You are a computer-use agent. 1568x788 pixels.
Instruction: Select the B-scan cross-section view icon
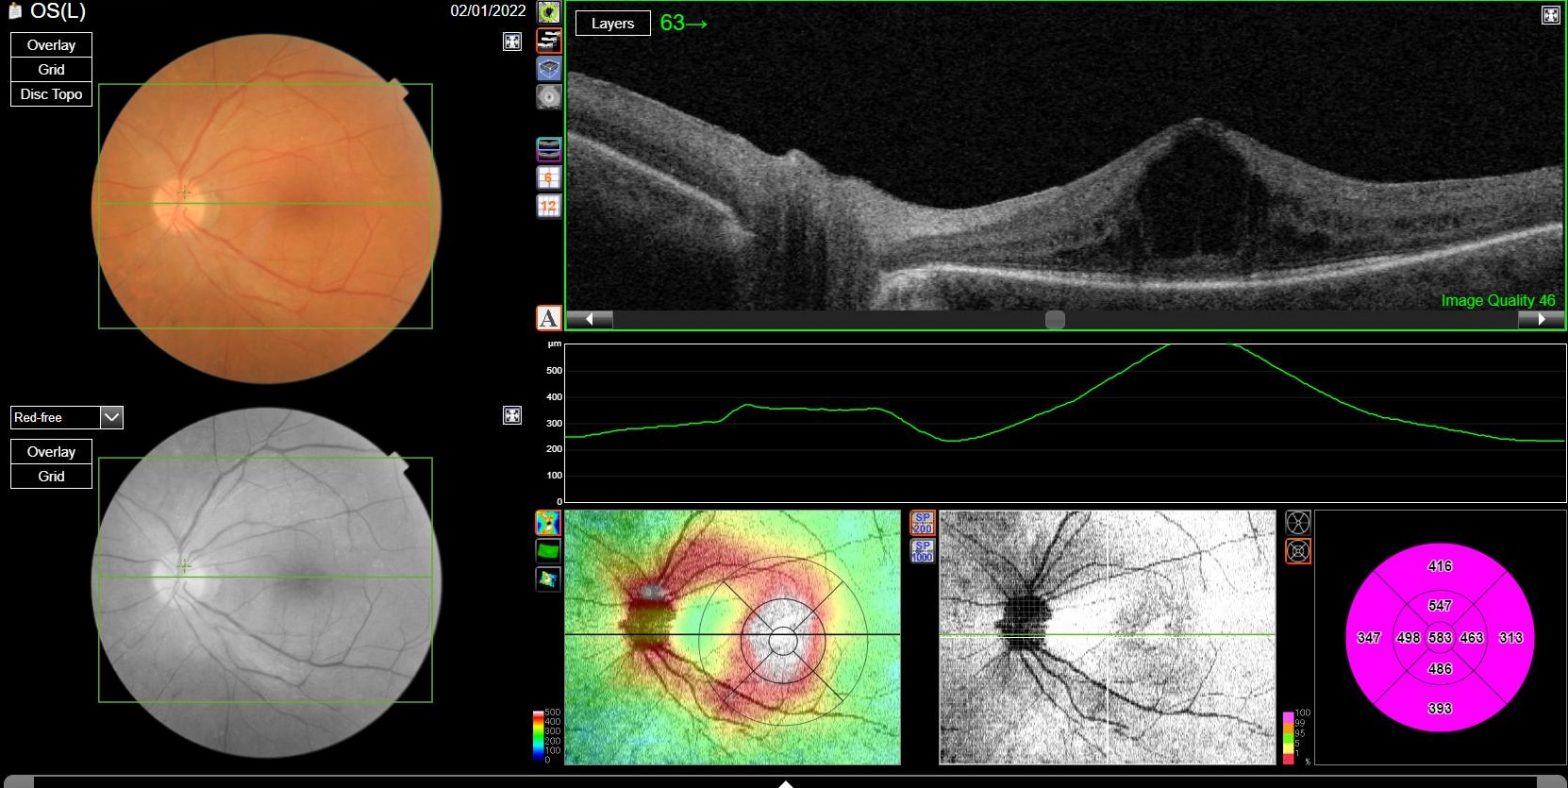pyautogui.click(x=549, y=41)
